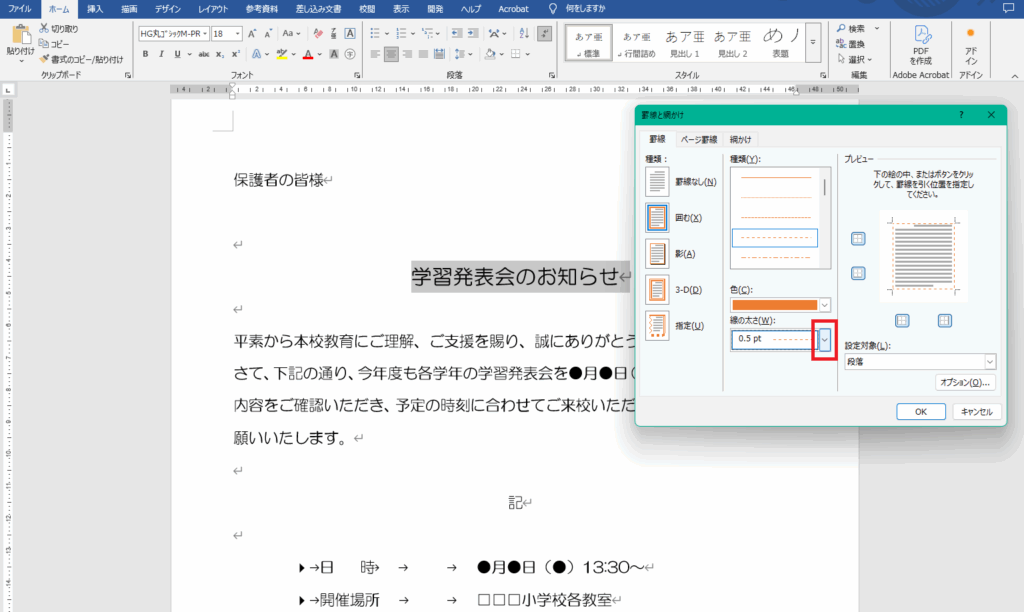Screen dimensions: 1024x612
Task: Toggle Underline formatting
Action: [x=177, y=54]
